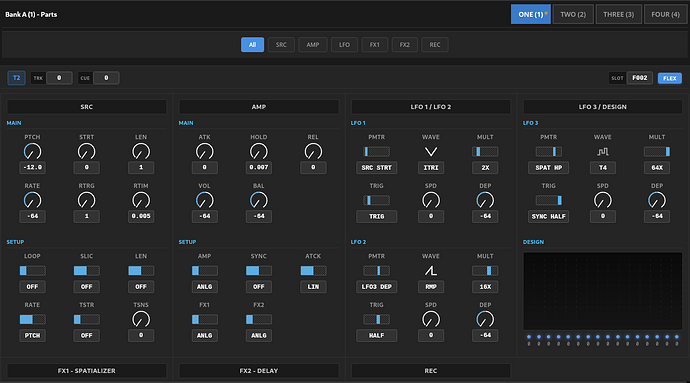The width and height of the screenshot is (690, 383).
Task: Move the LFO 1 PMTR slider
Action: tap(376, 152)
